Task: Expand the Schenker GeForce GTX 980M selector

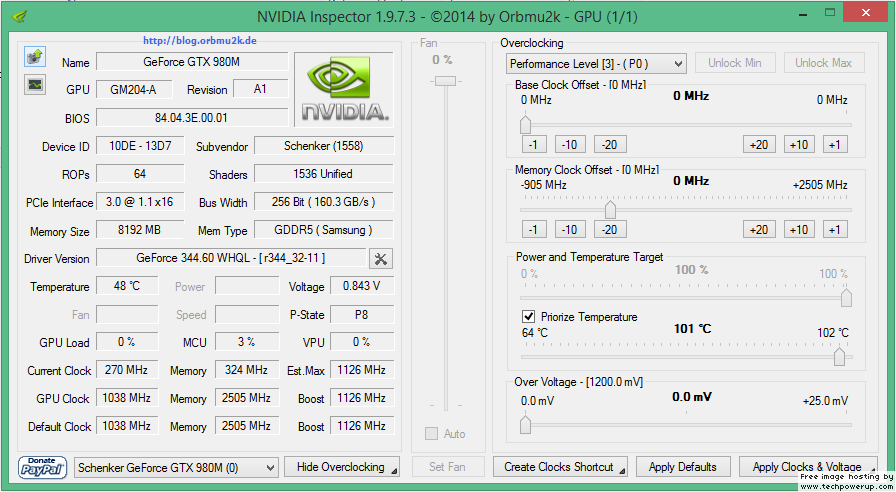Action: click(176, 467)
